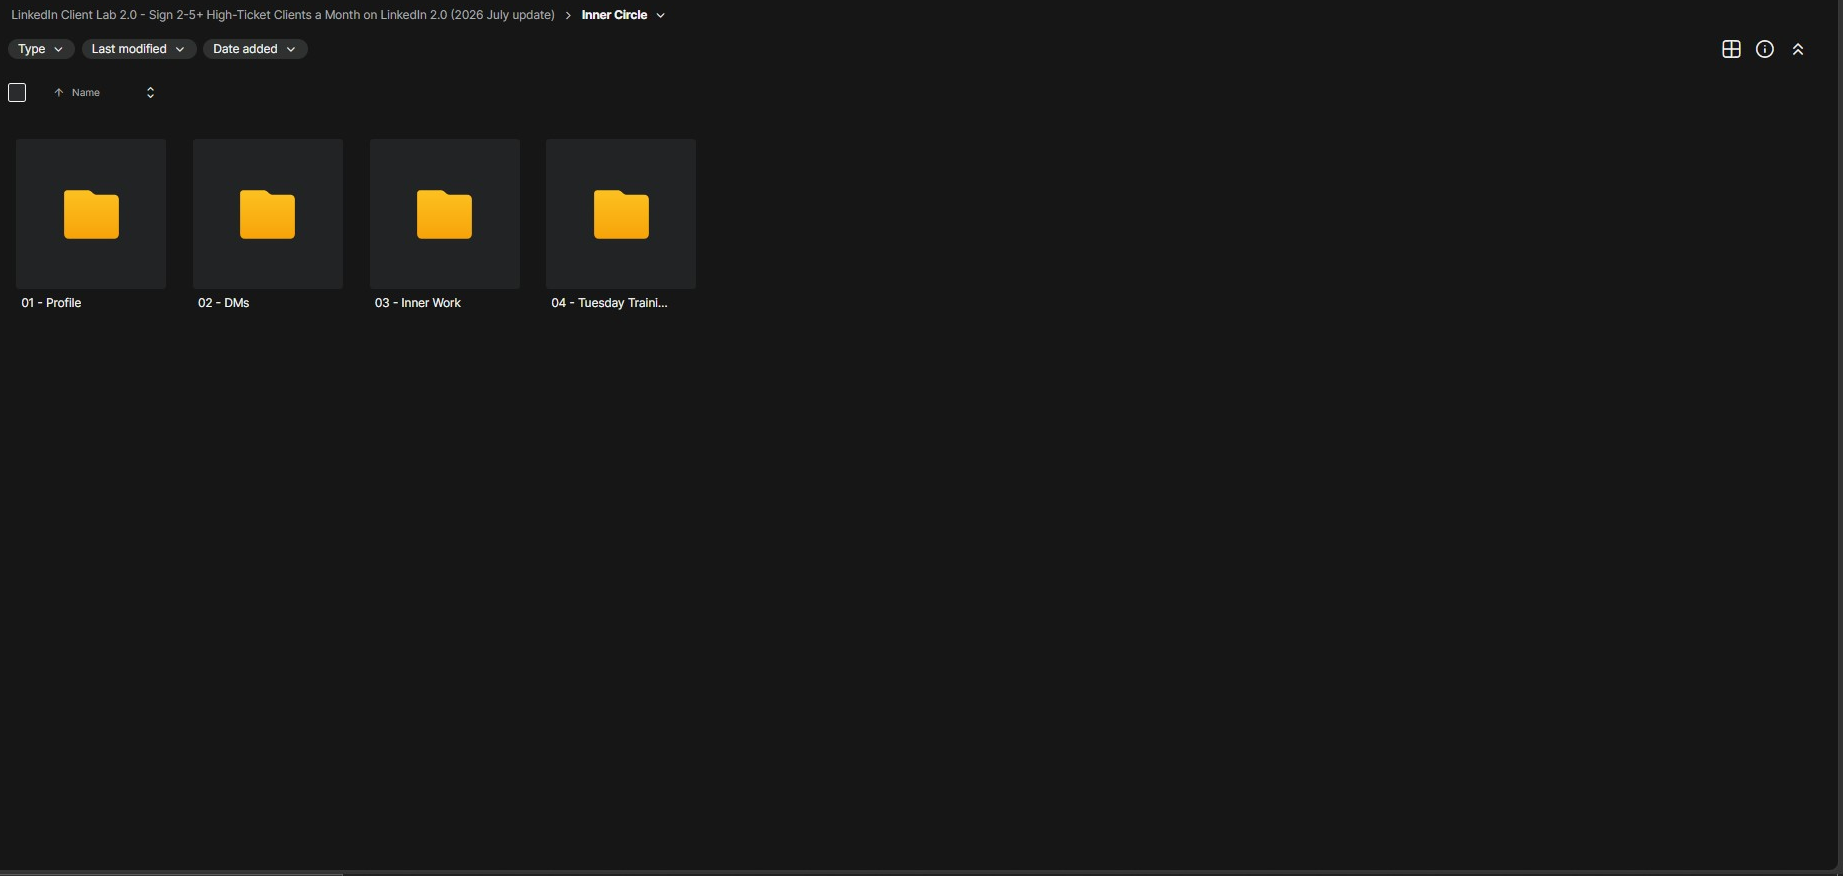Switch to grid layout view icon
1843x876 pixels.
coord(1731,49)
